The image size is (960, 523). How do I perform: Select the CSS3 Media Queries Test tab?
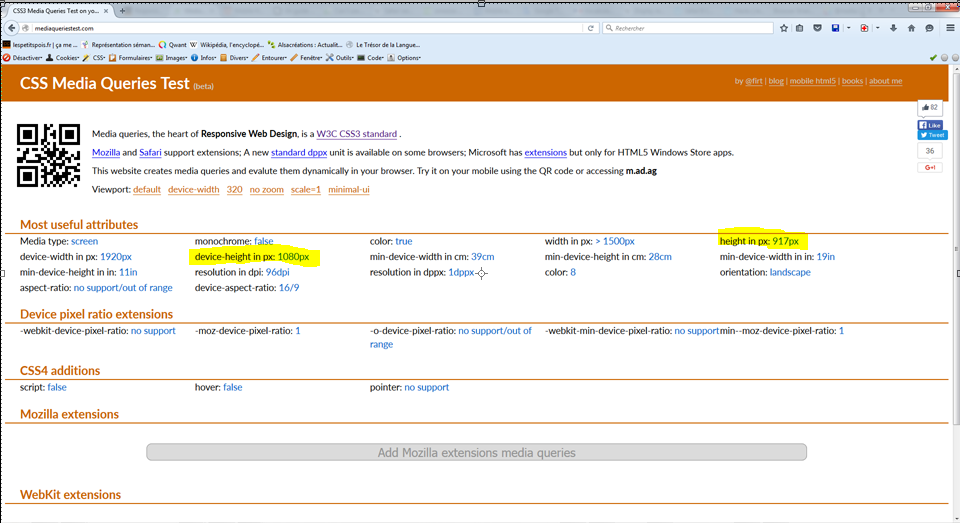click(x=55, y=10)
